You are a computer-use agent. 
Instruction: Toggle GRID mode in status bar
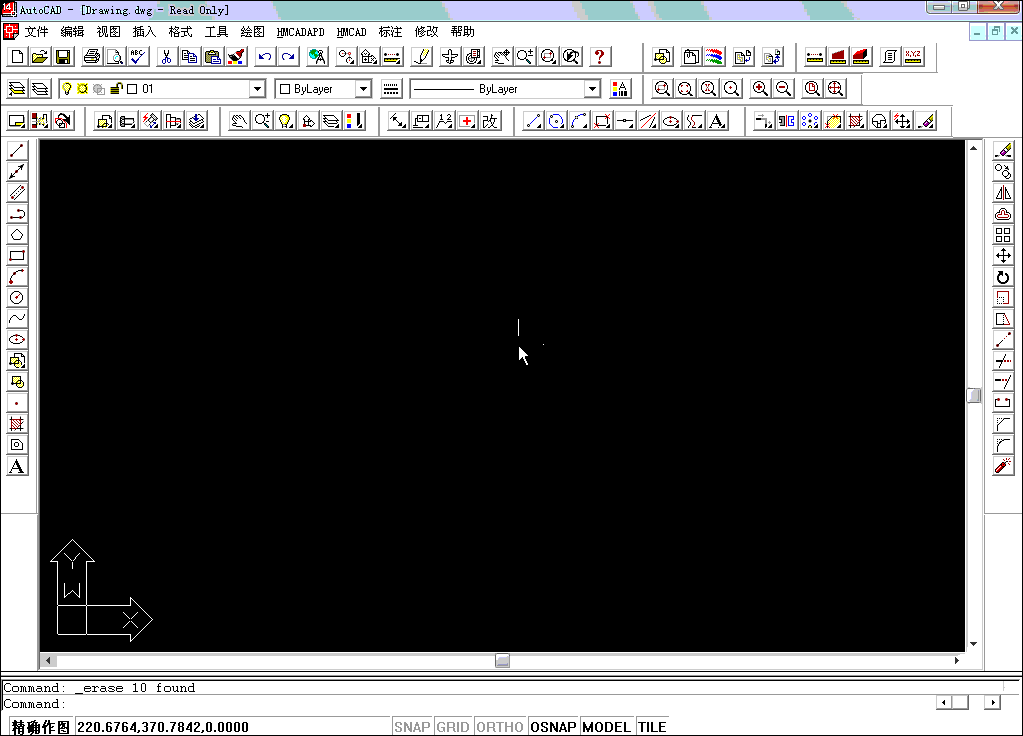click(453, 727)
